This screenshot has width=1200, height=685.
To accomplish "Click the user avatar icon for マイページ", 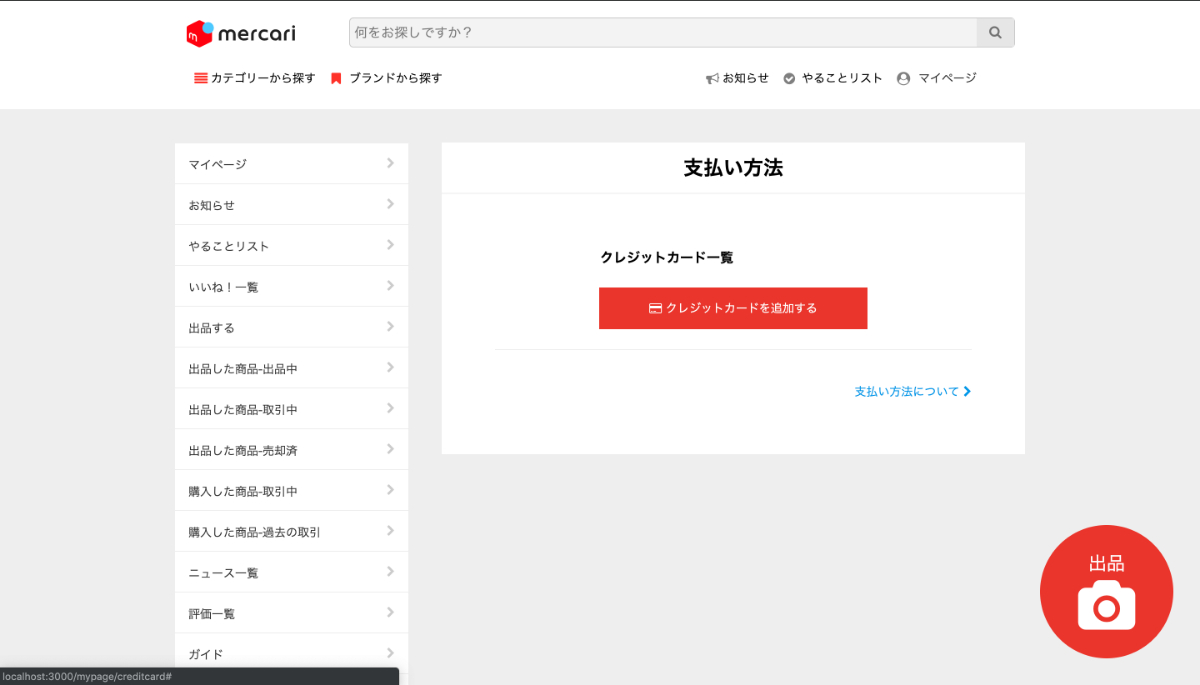I will coord(904,78).
